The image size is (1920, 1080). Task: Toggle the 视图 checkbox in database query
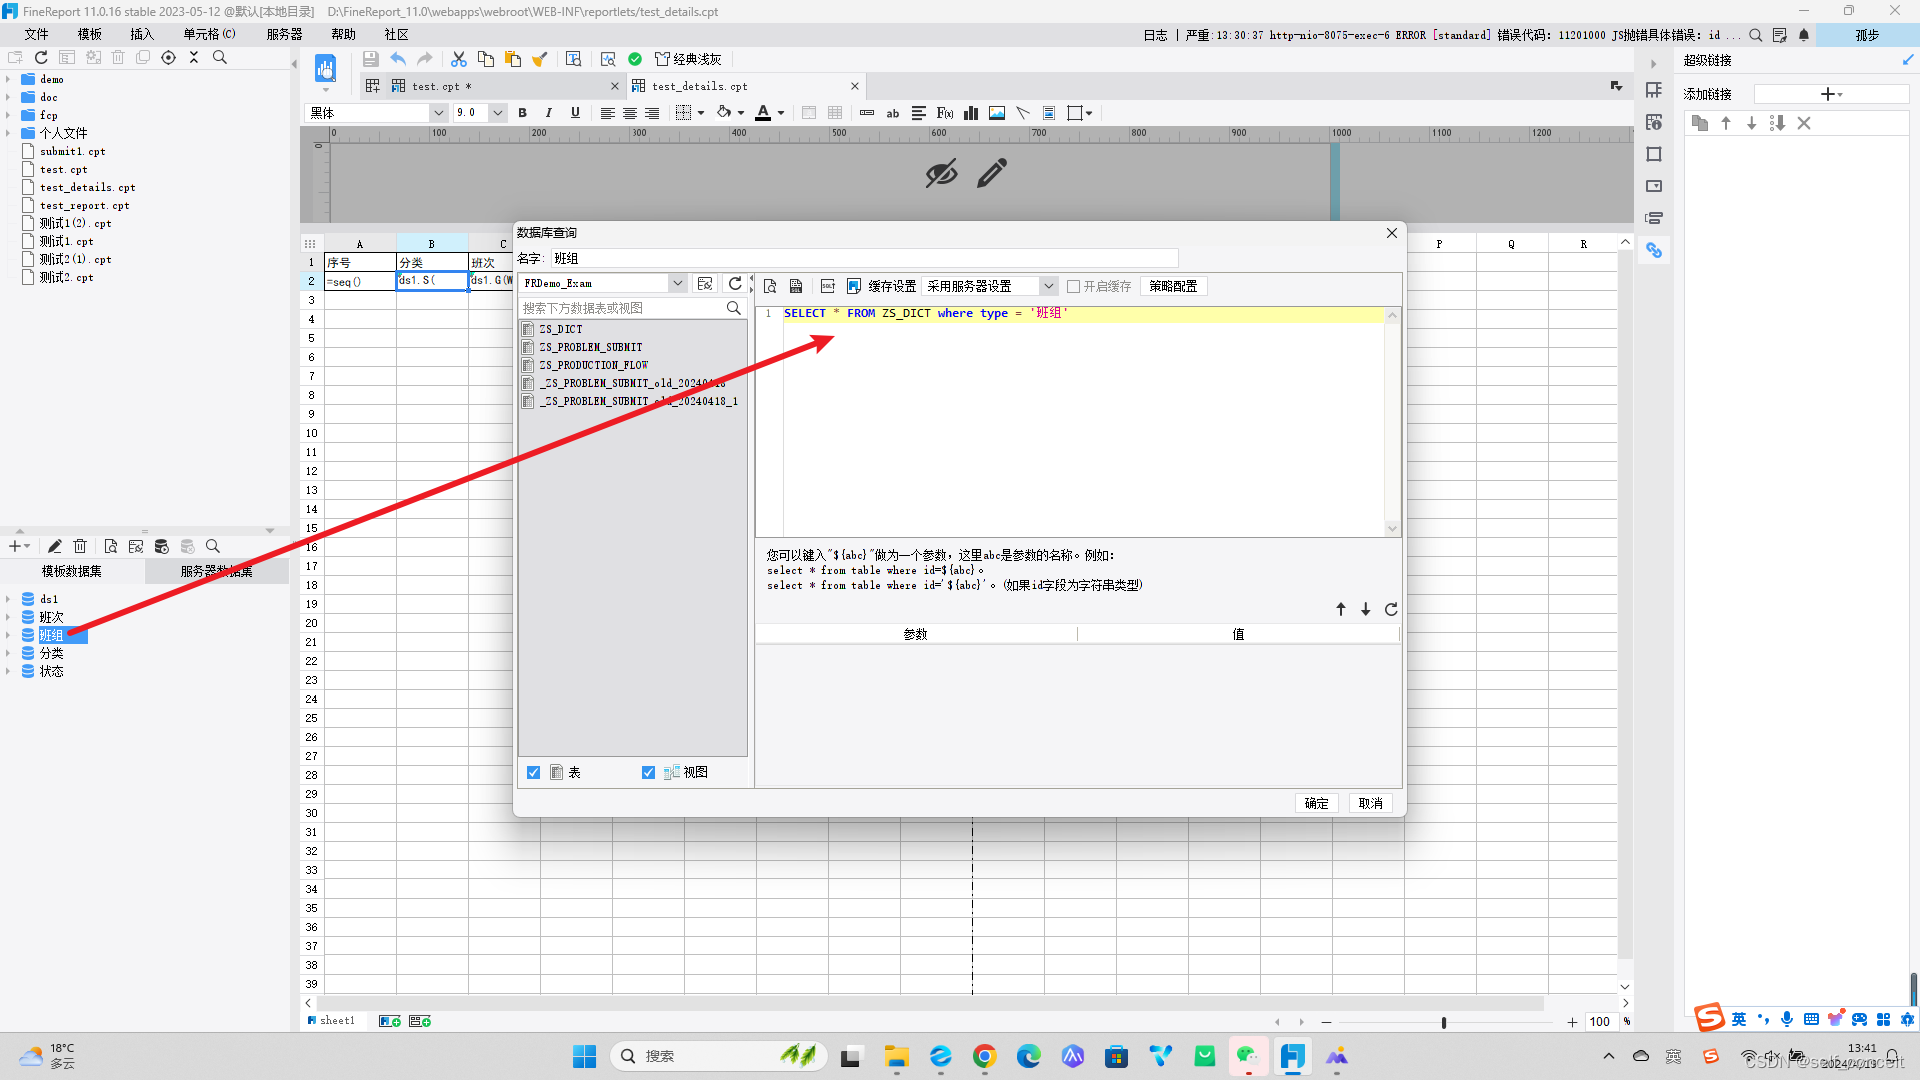coord(649,771)
